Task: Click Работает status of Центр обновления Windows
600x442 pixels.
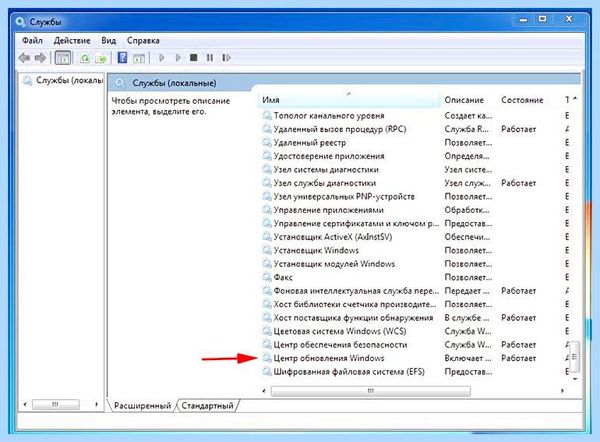Action: [518, 358]
